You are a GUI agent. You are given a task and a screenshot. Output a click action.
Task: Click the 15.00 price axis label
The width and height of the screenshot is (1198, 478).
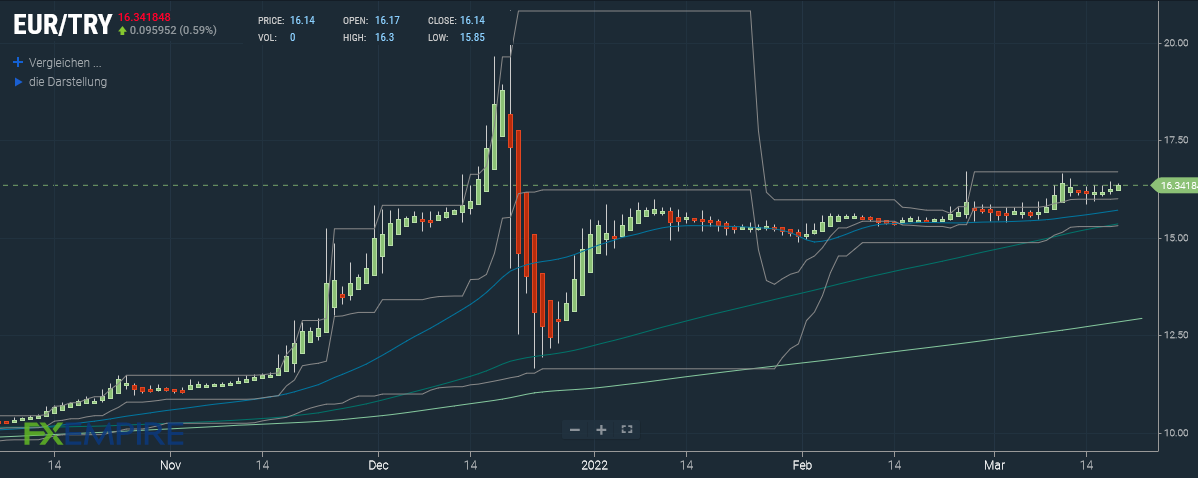click(1176, 238)
